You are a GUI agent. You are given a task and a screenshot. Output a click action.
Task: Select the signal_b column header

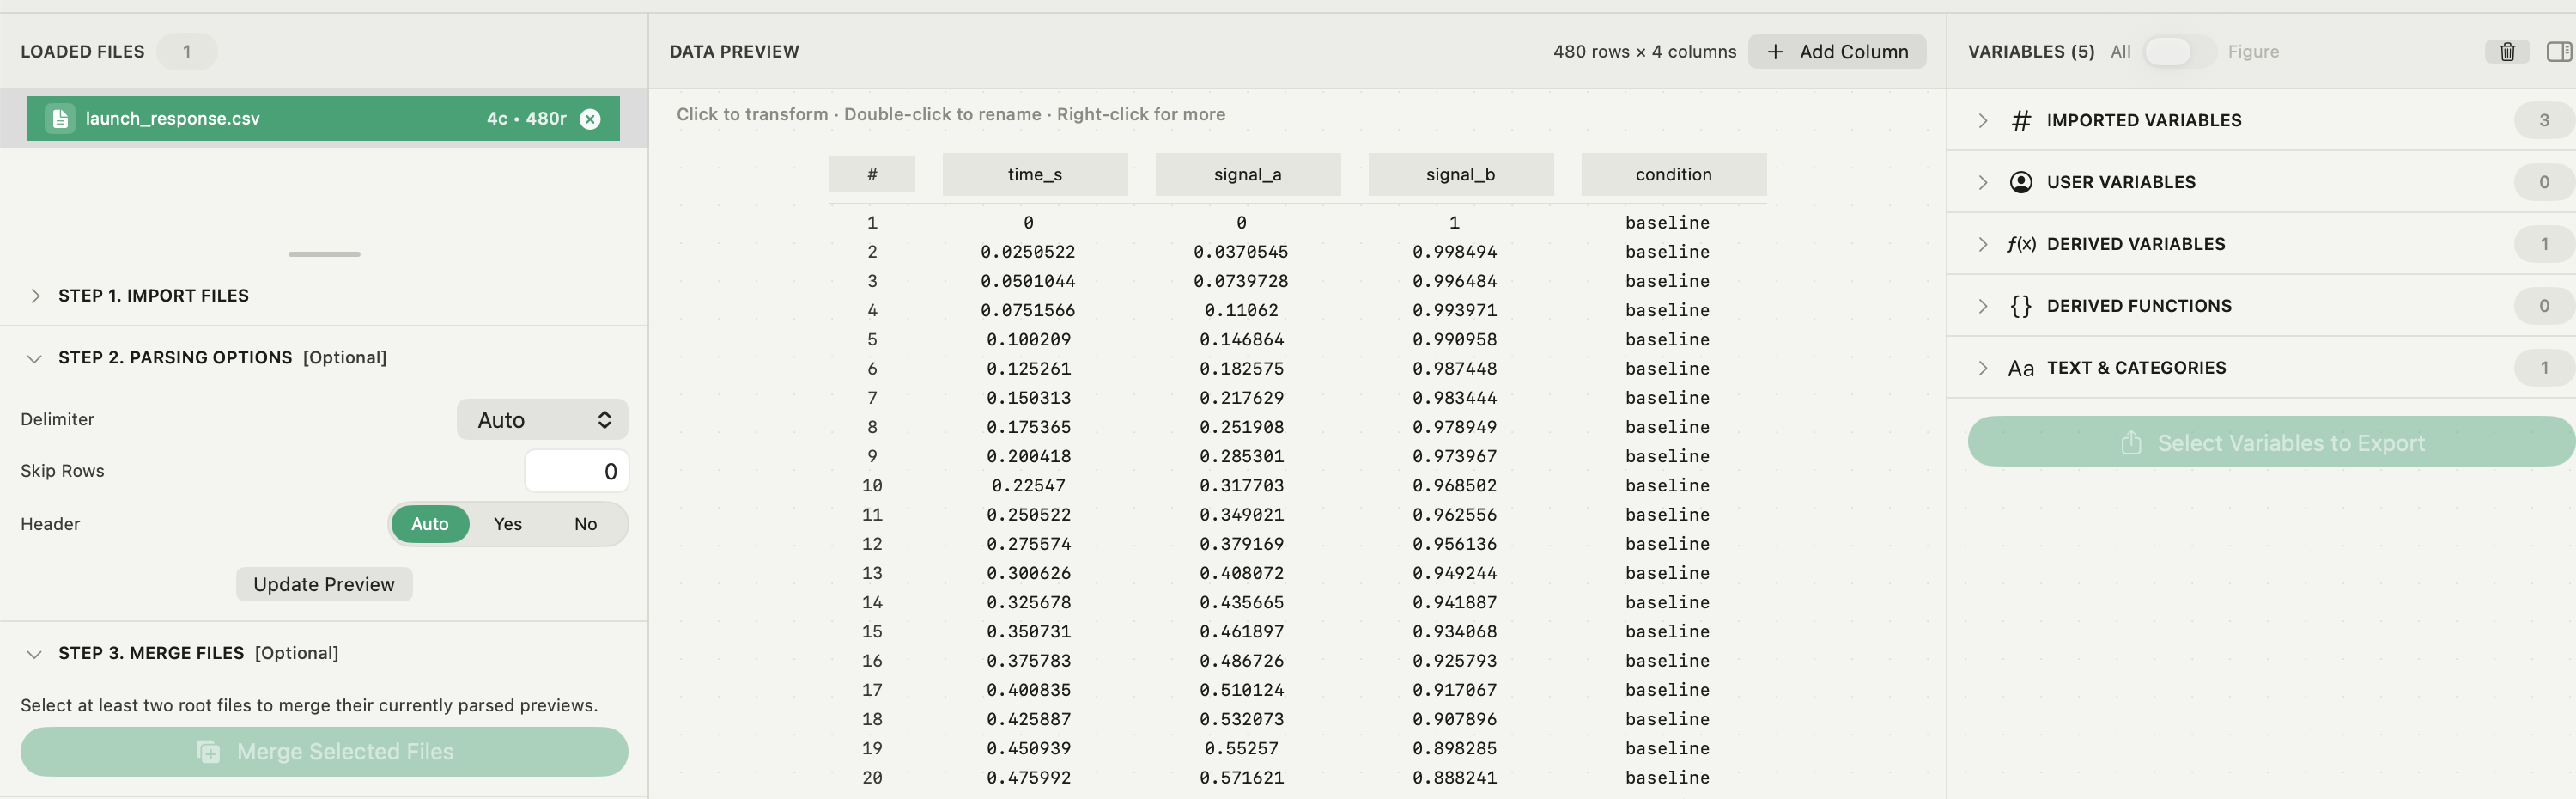point(1461,175)
